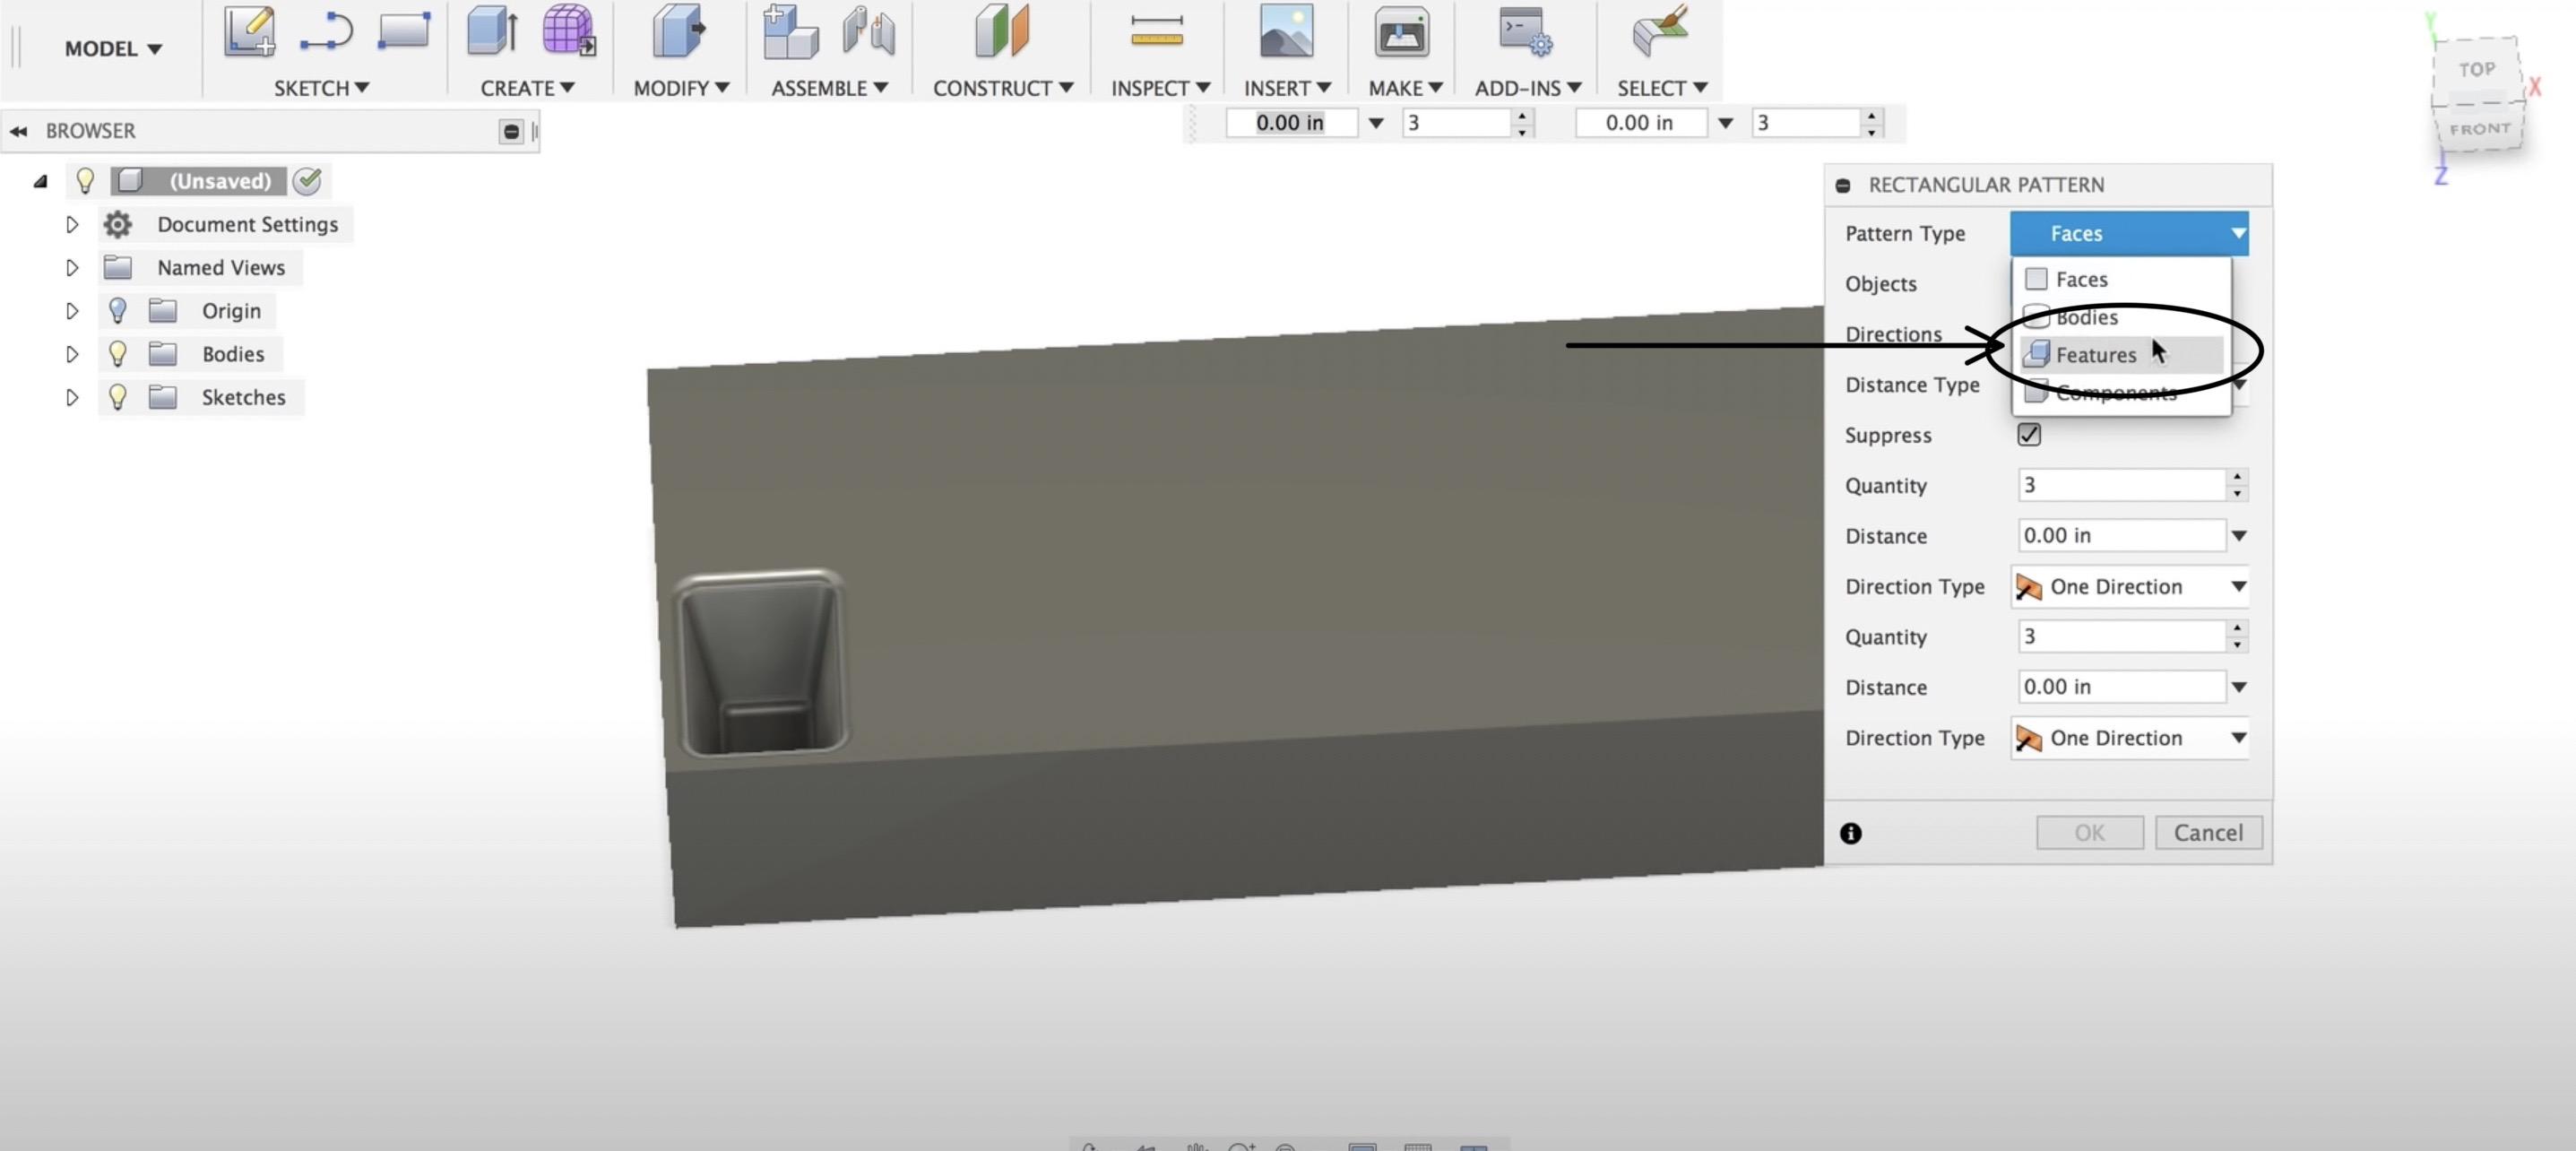This screenshot has height=1151, width=2576.
Task: Click the FRONT face of view cube
Action: [x=2480, y=129]
